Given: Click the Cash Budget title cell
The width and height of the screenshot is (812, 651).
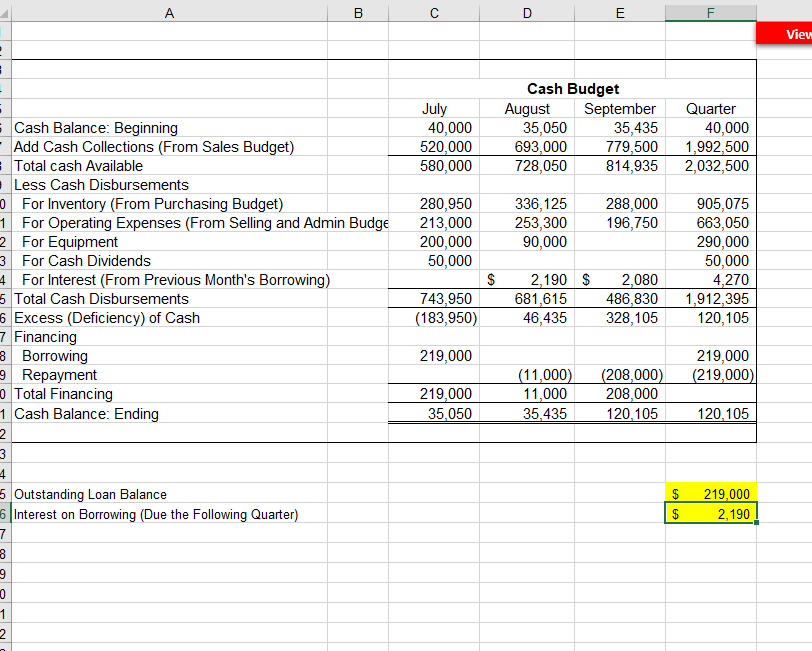Looking at the screenshot, I should pyautogui.click(x=572, y=89).
